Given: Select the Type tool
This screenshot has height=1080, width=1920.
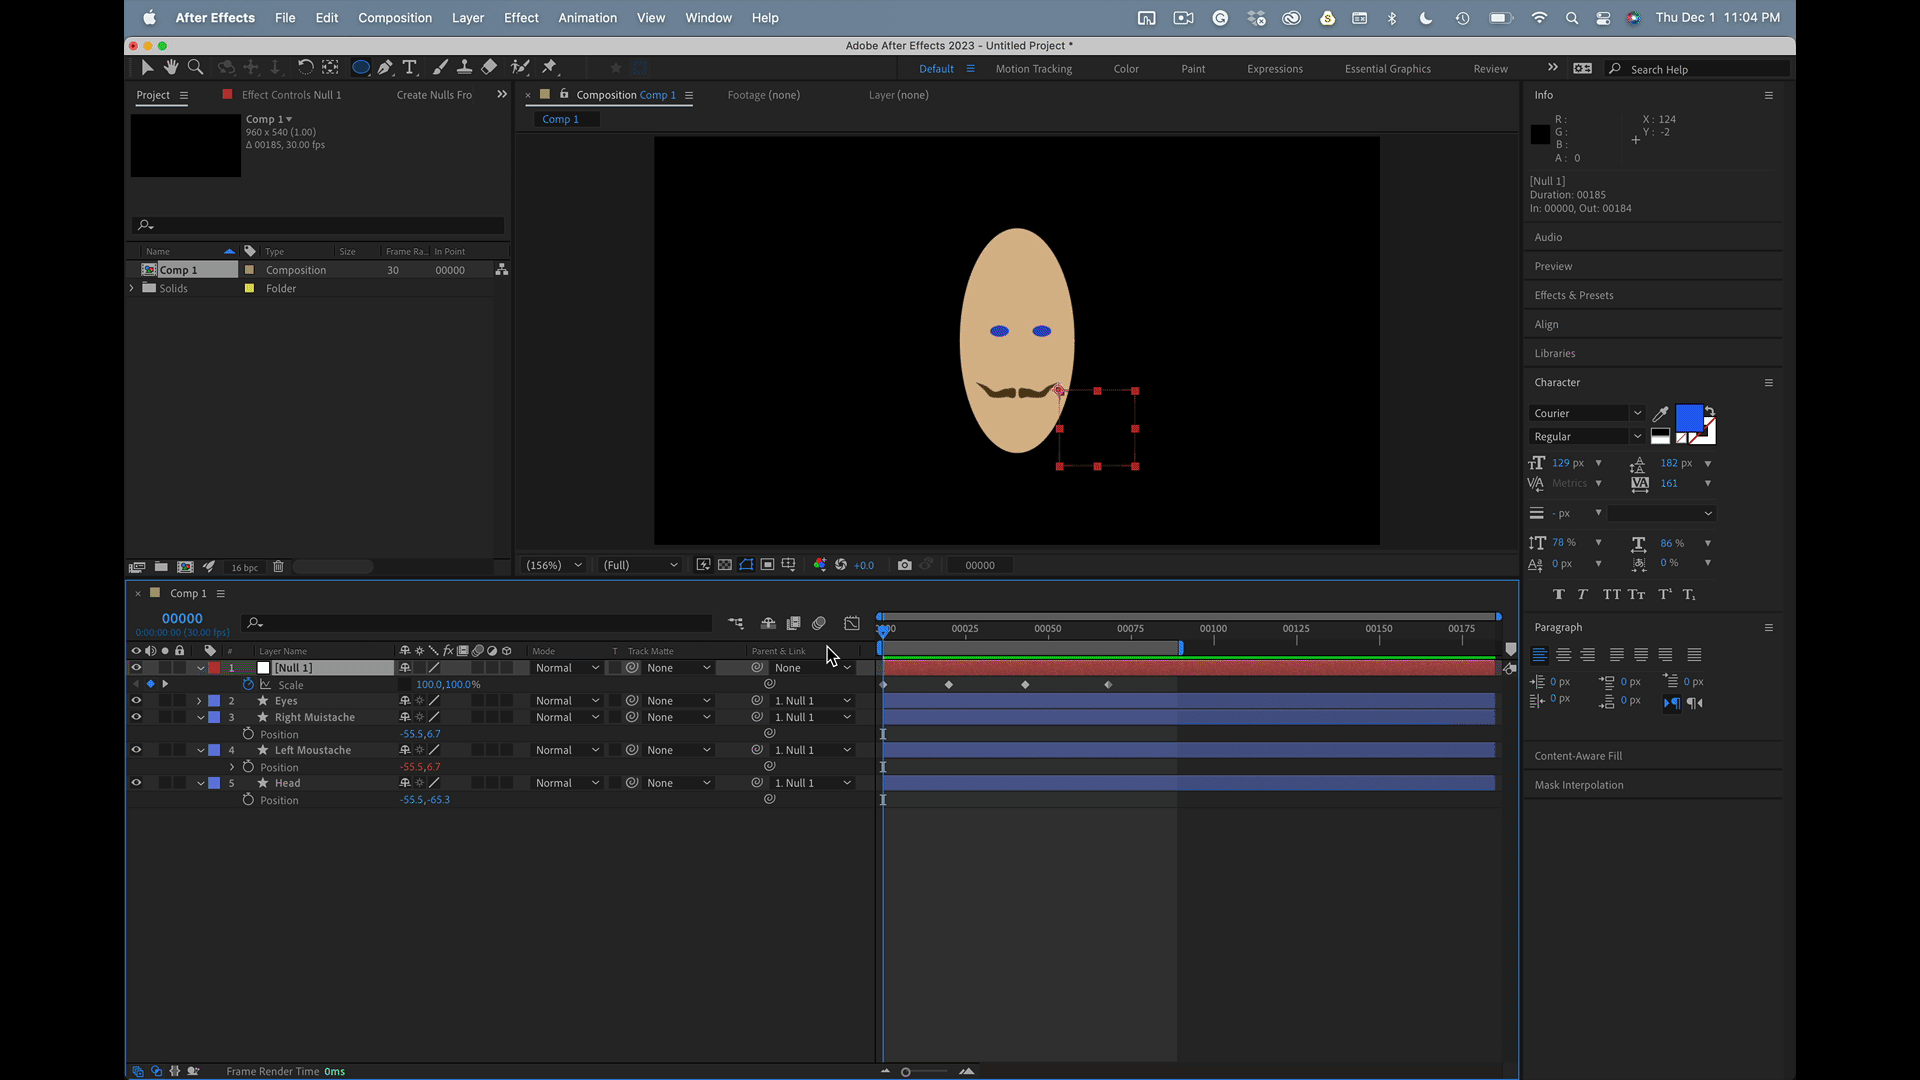Looking at the screenshot, I should tap(410, 67).
